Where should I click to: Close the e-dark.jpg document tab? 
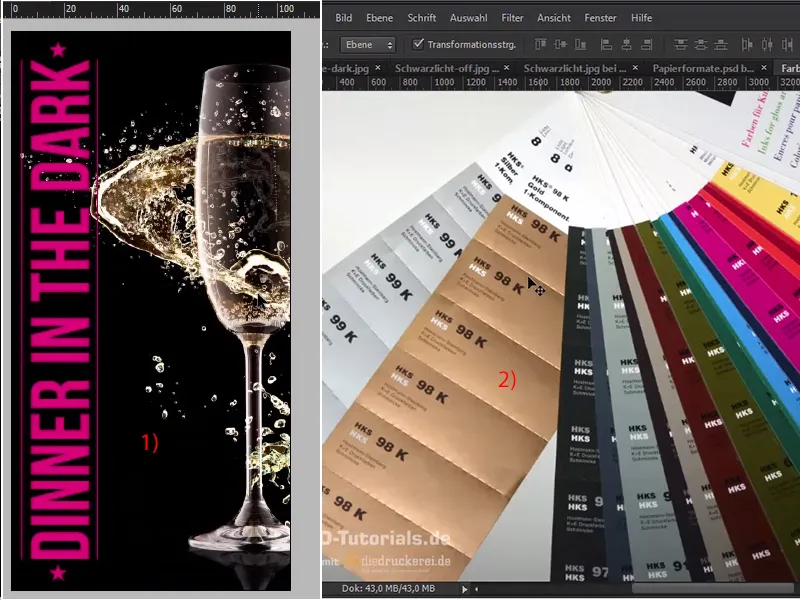378,67
